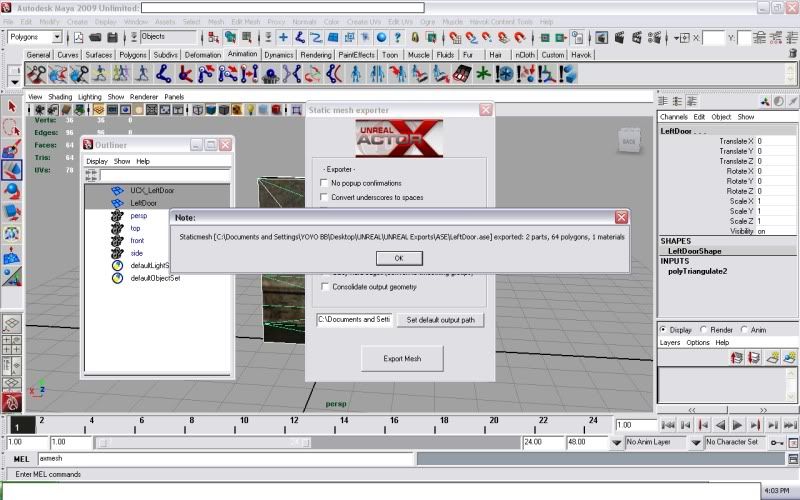Click the polyTriangulate2 input node
The image size is (800, 500).
697,271
